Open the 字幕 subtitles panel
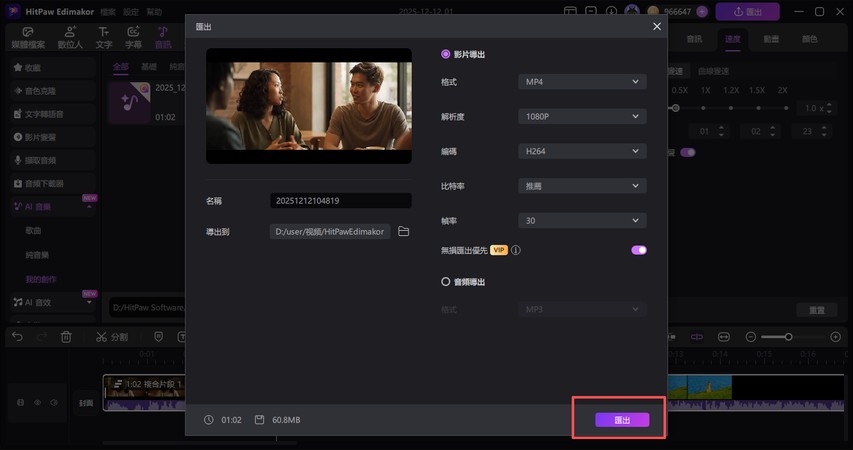853x450 pixels. tap(133, 38)
